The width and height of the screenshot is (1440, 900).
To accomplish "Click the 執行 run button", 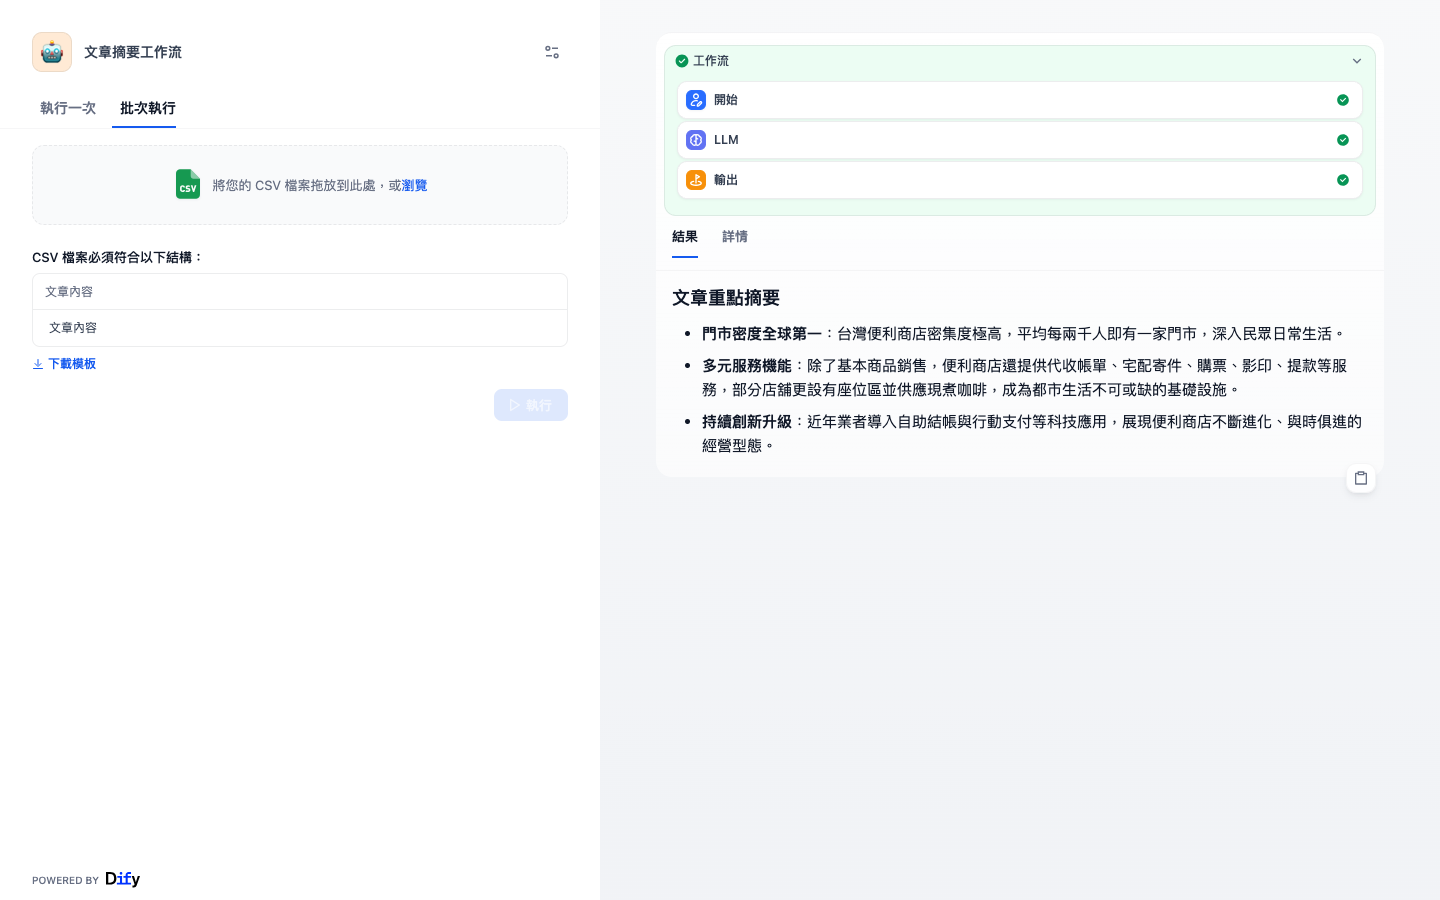I will tap(531, 405).
